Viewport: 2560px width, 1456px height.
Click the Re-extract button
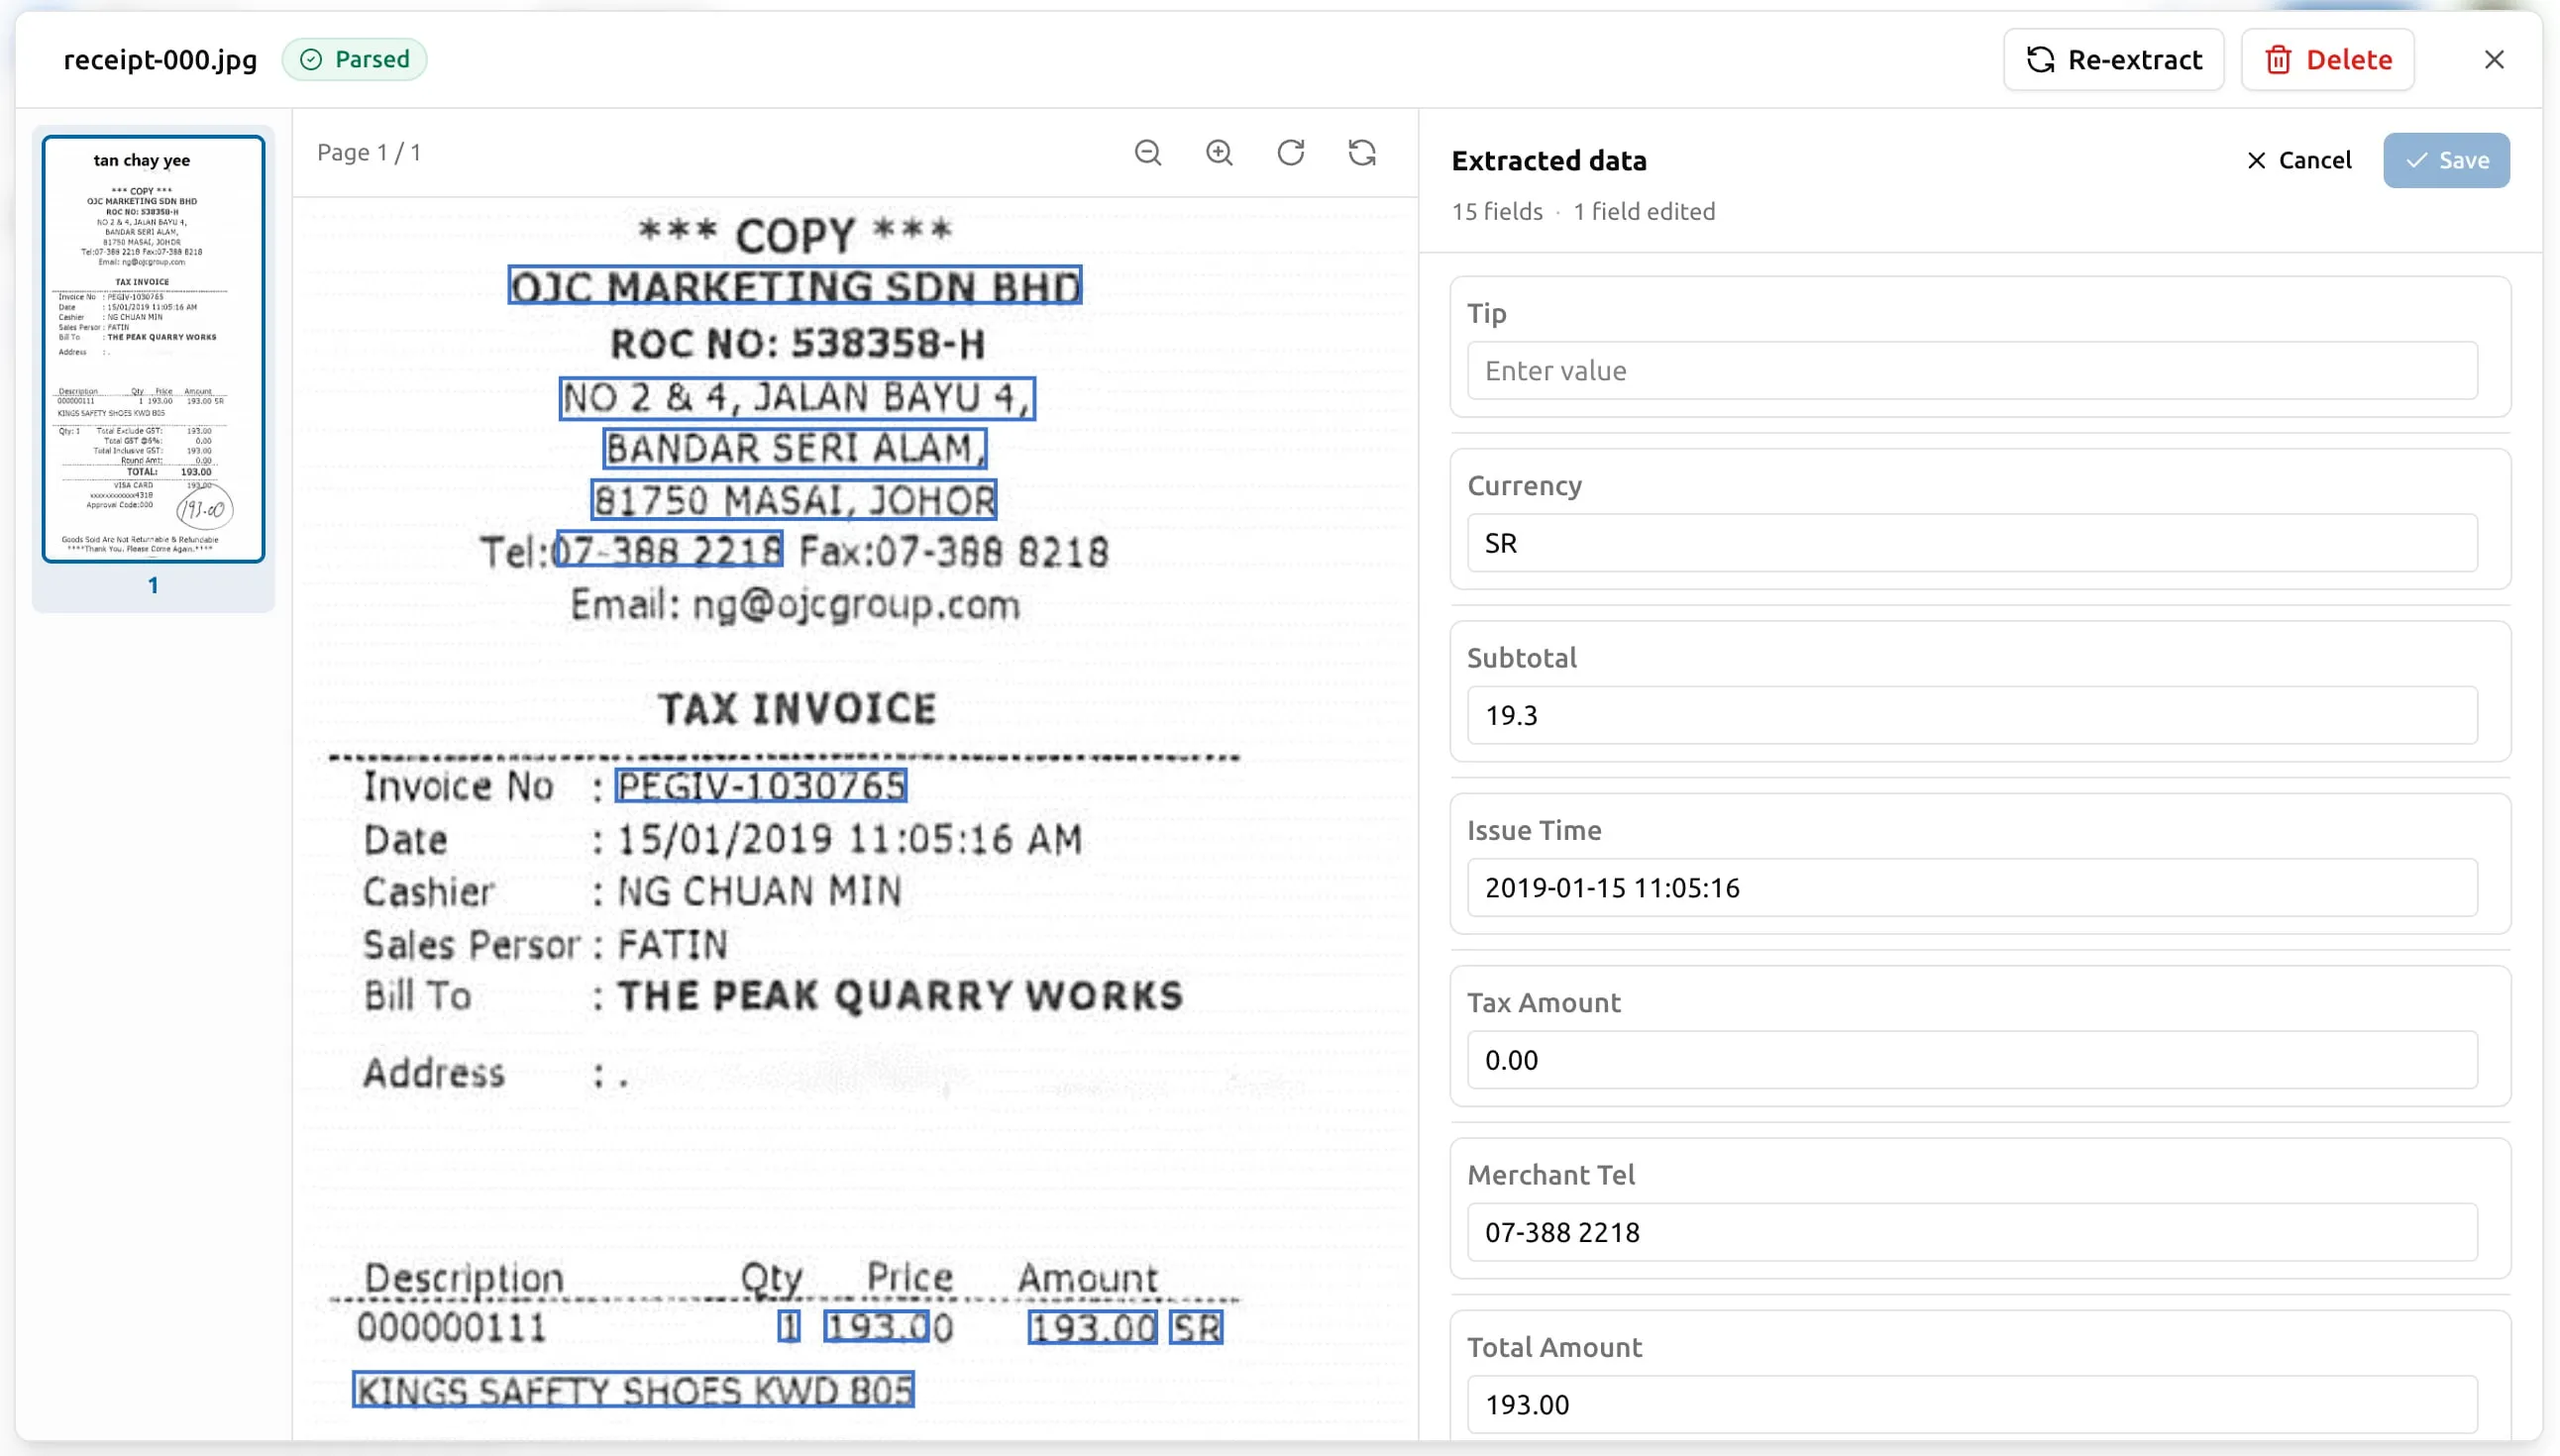2113,60
